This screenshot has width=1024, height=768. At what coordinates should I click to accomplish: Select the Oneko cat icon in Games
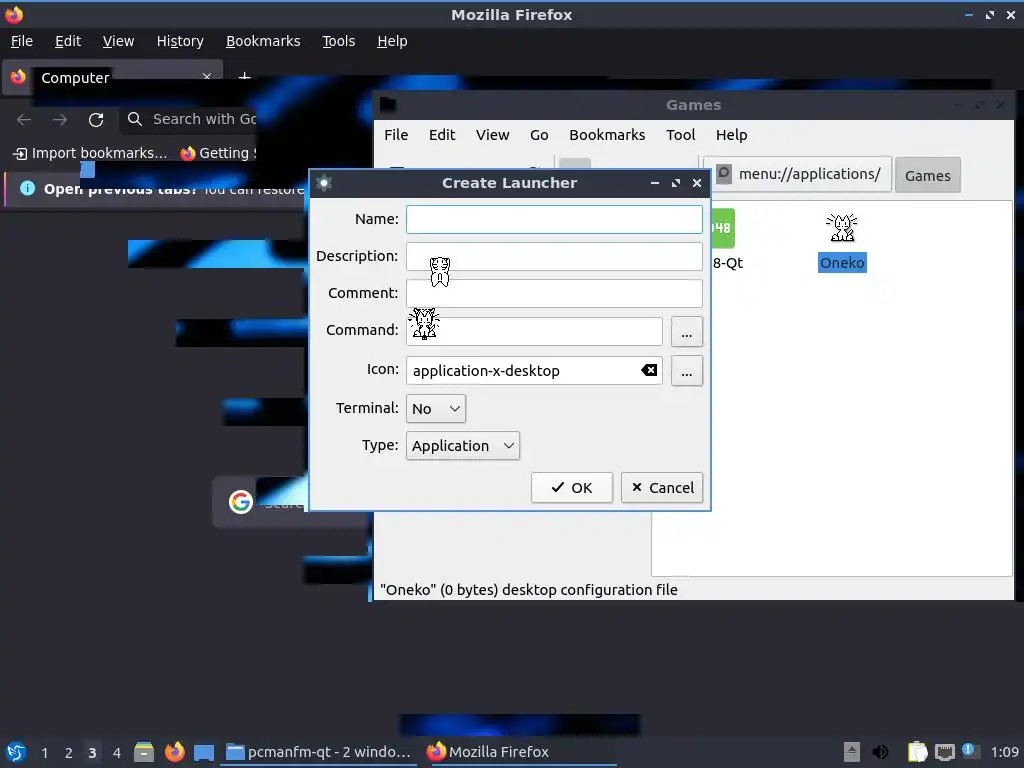[x=842, y=228]
